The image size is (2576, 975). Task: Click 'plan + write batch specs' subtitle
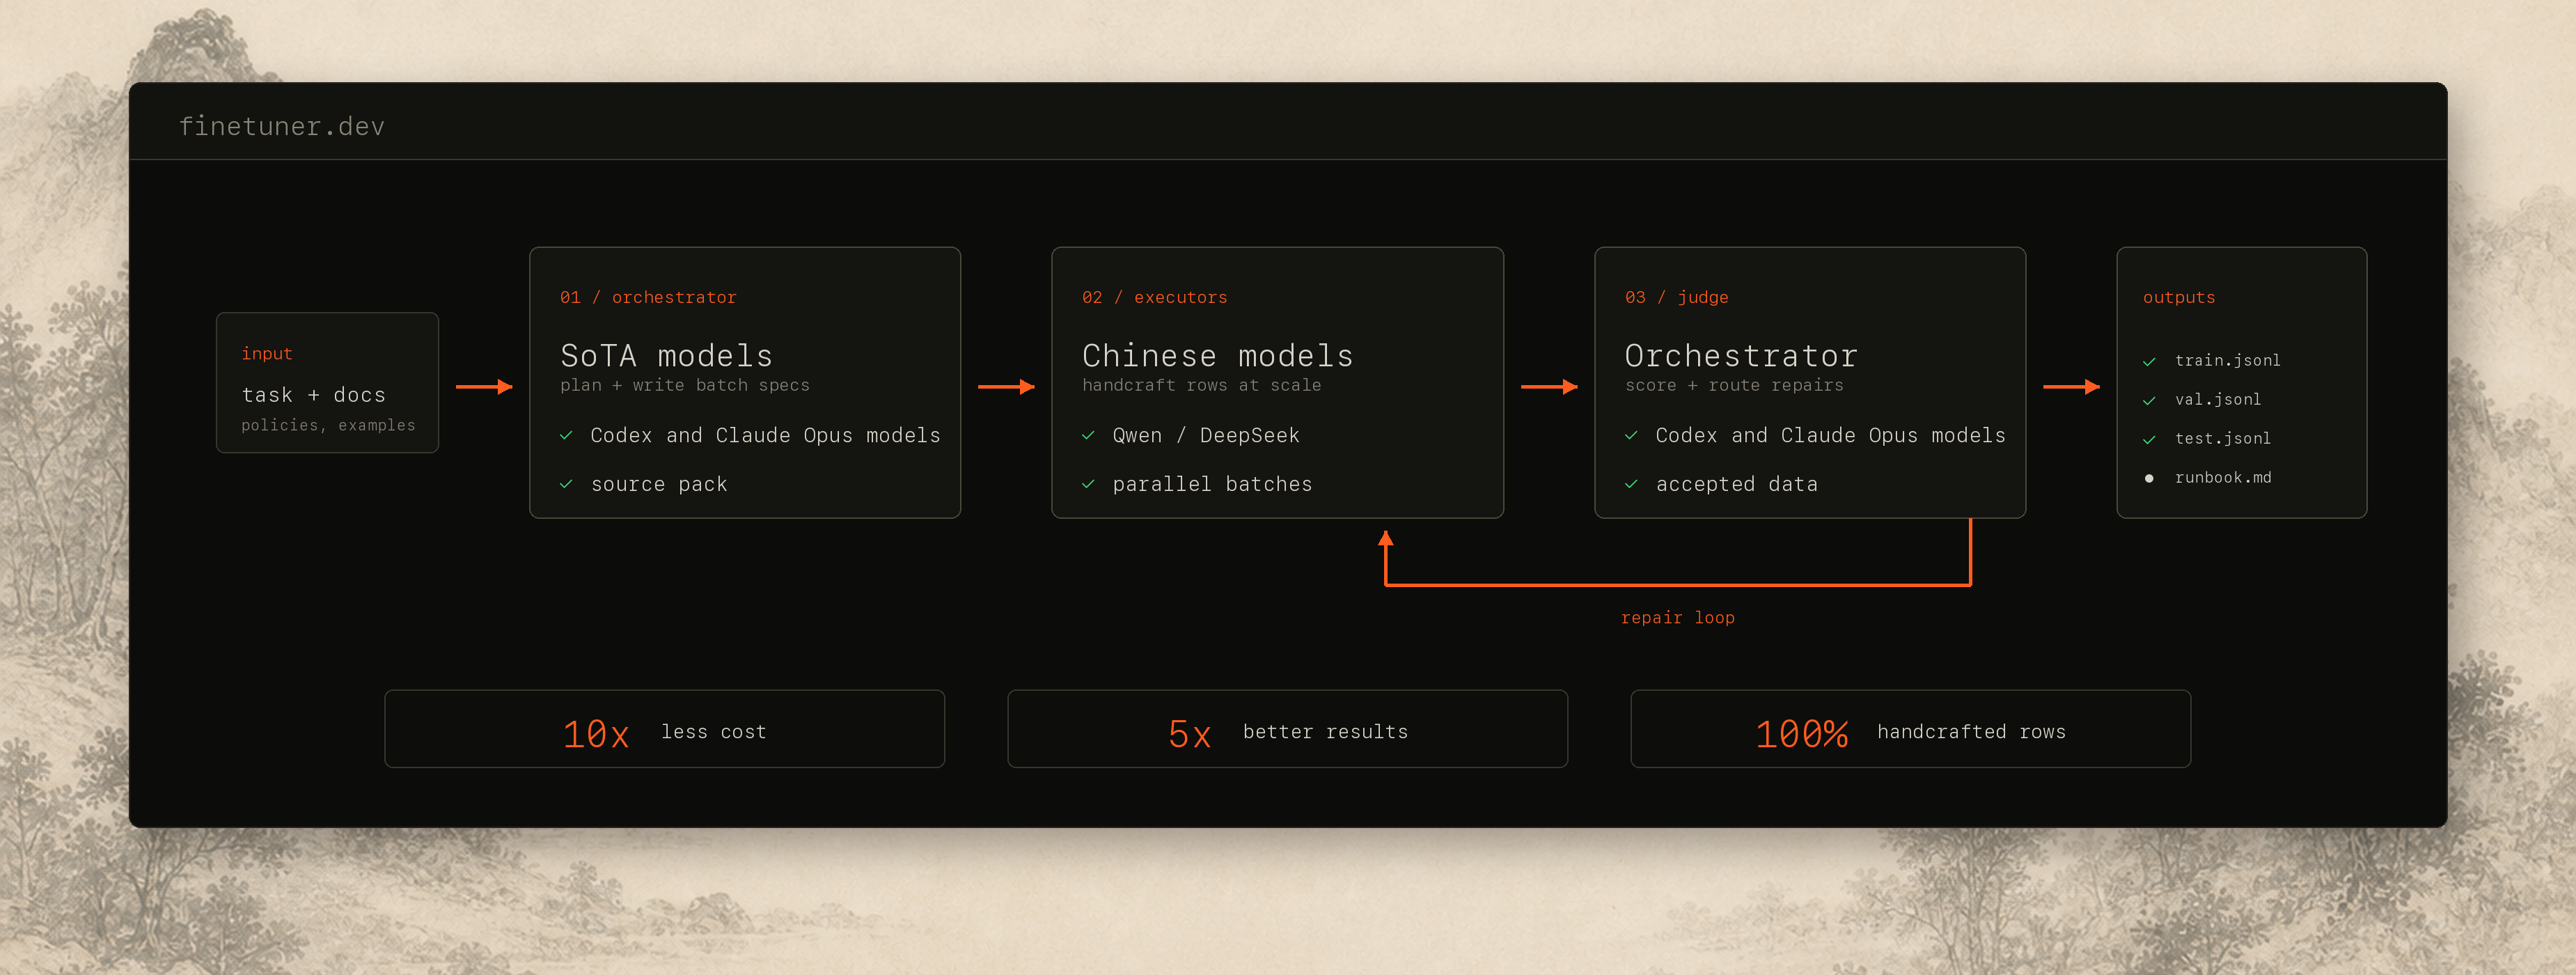click(x=685, y=385)
